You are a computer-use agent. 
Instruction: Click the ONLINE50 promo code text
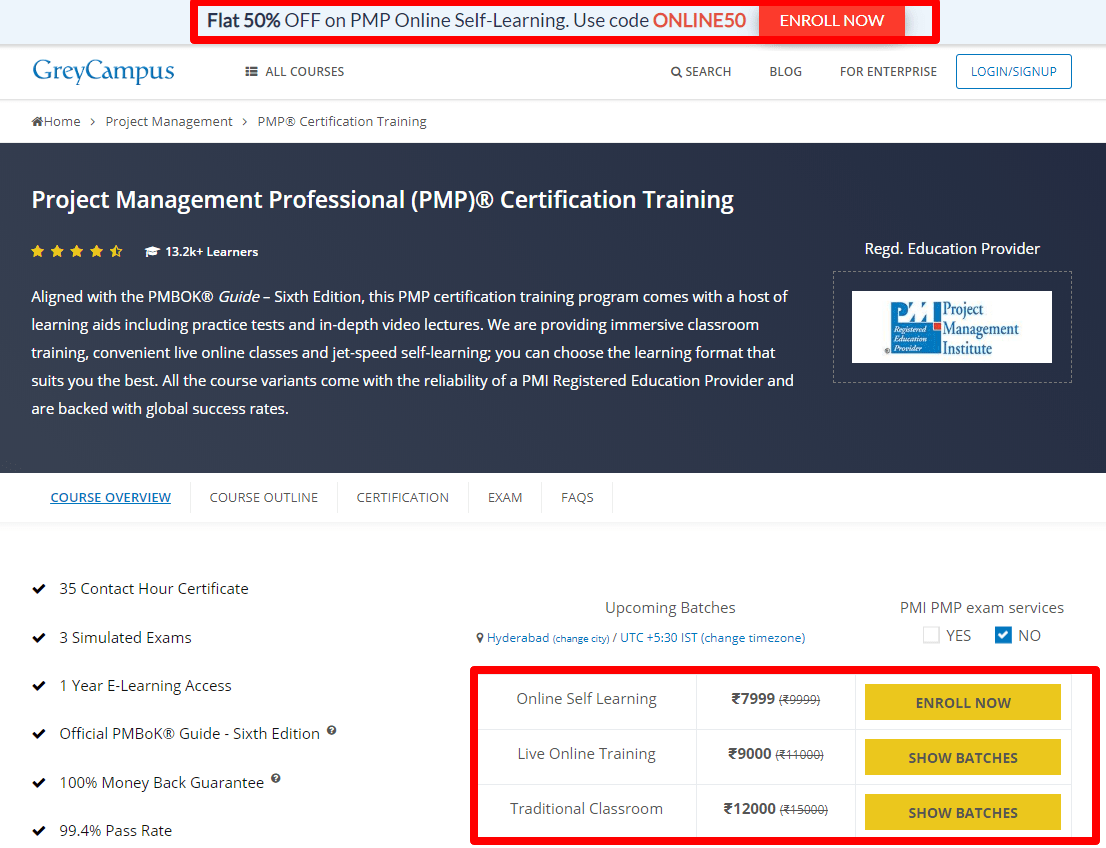(x=699, y=20)
